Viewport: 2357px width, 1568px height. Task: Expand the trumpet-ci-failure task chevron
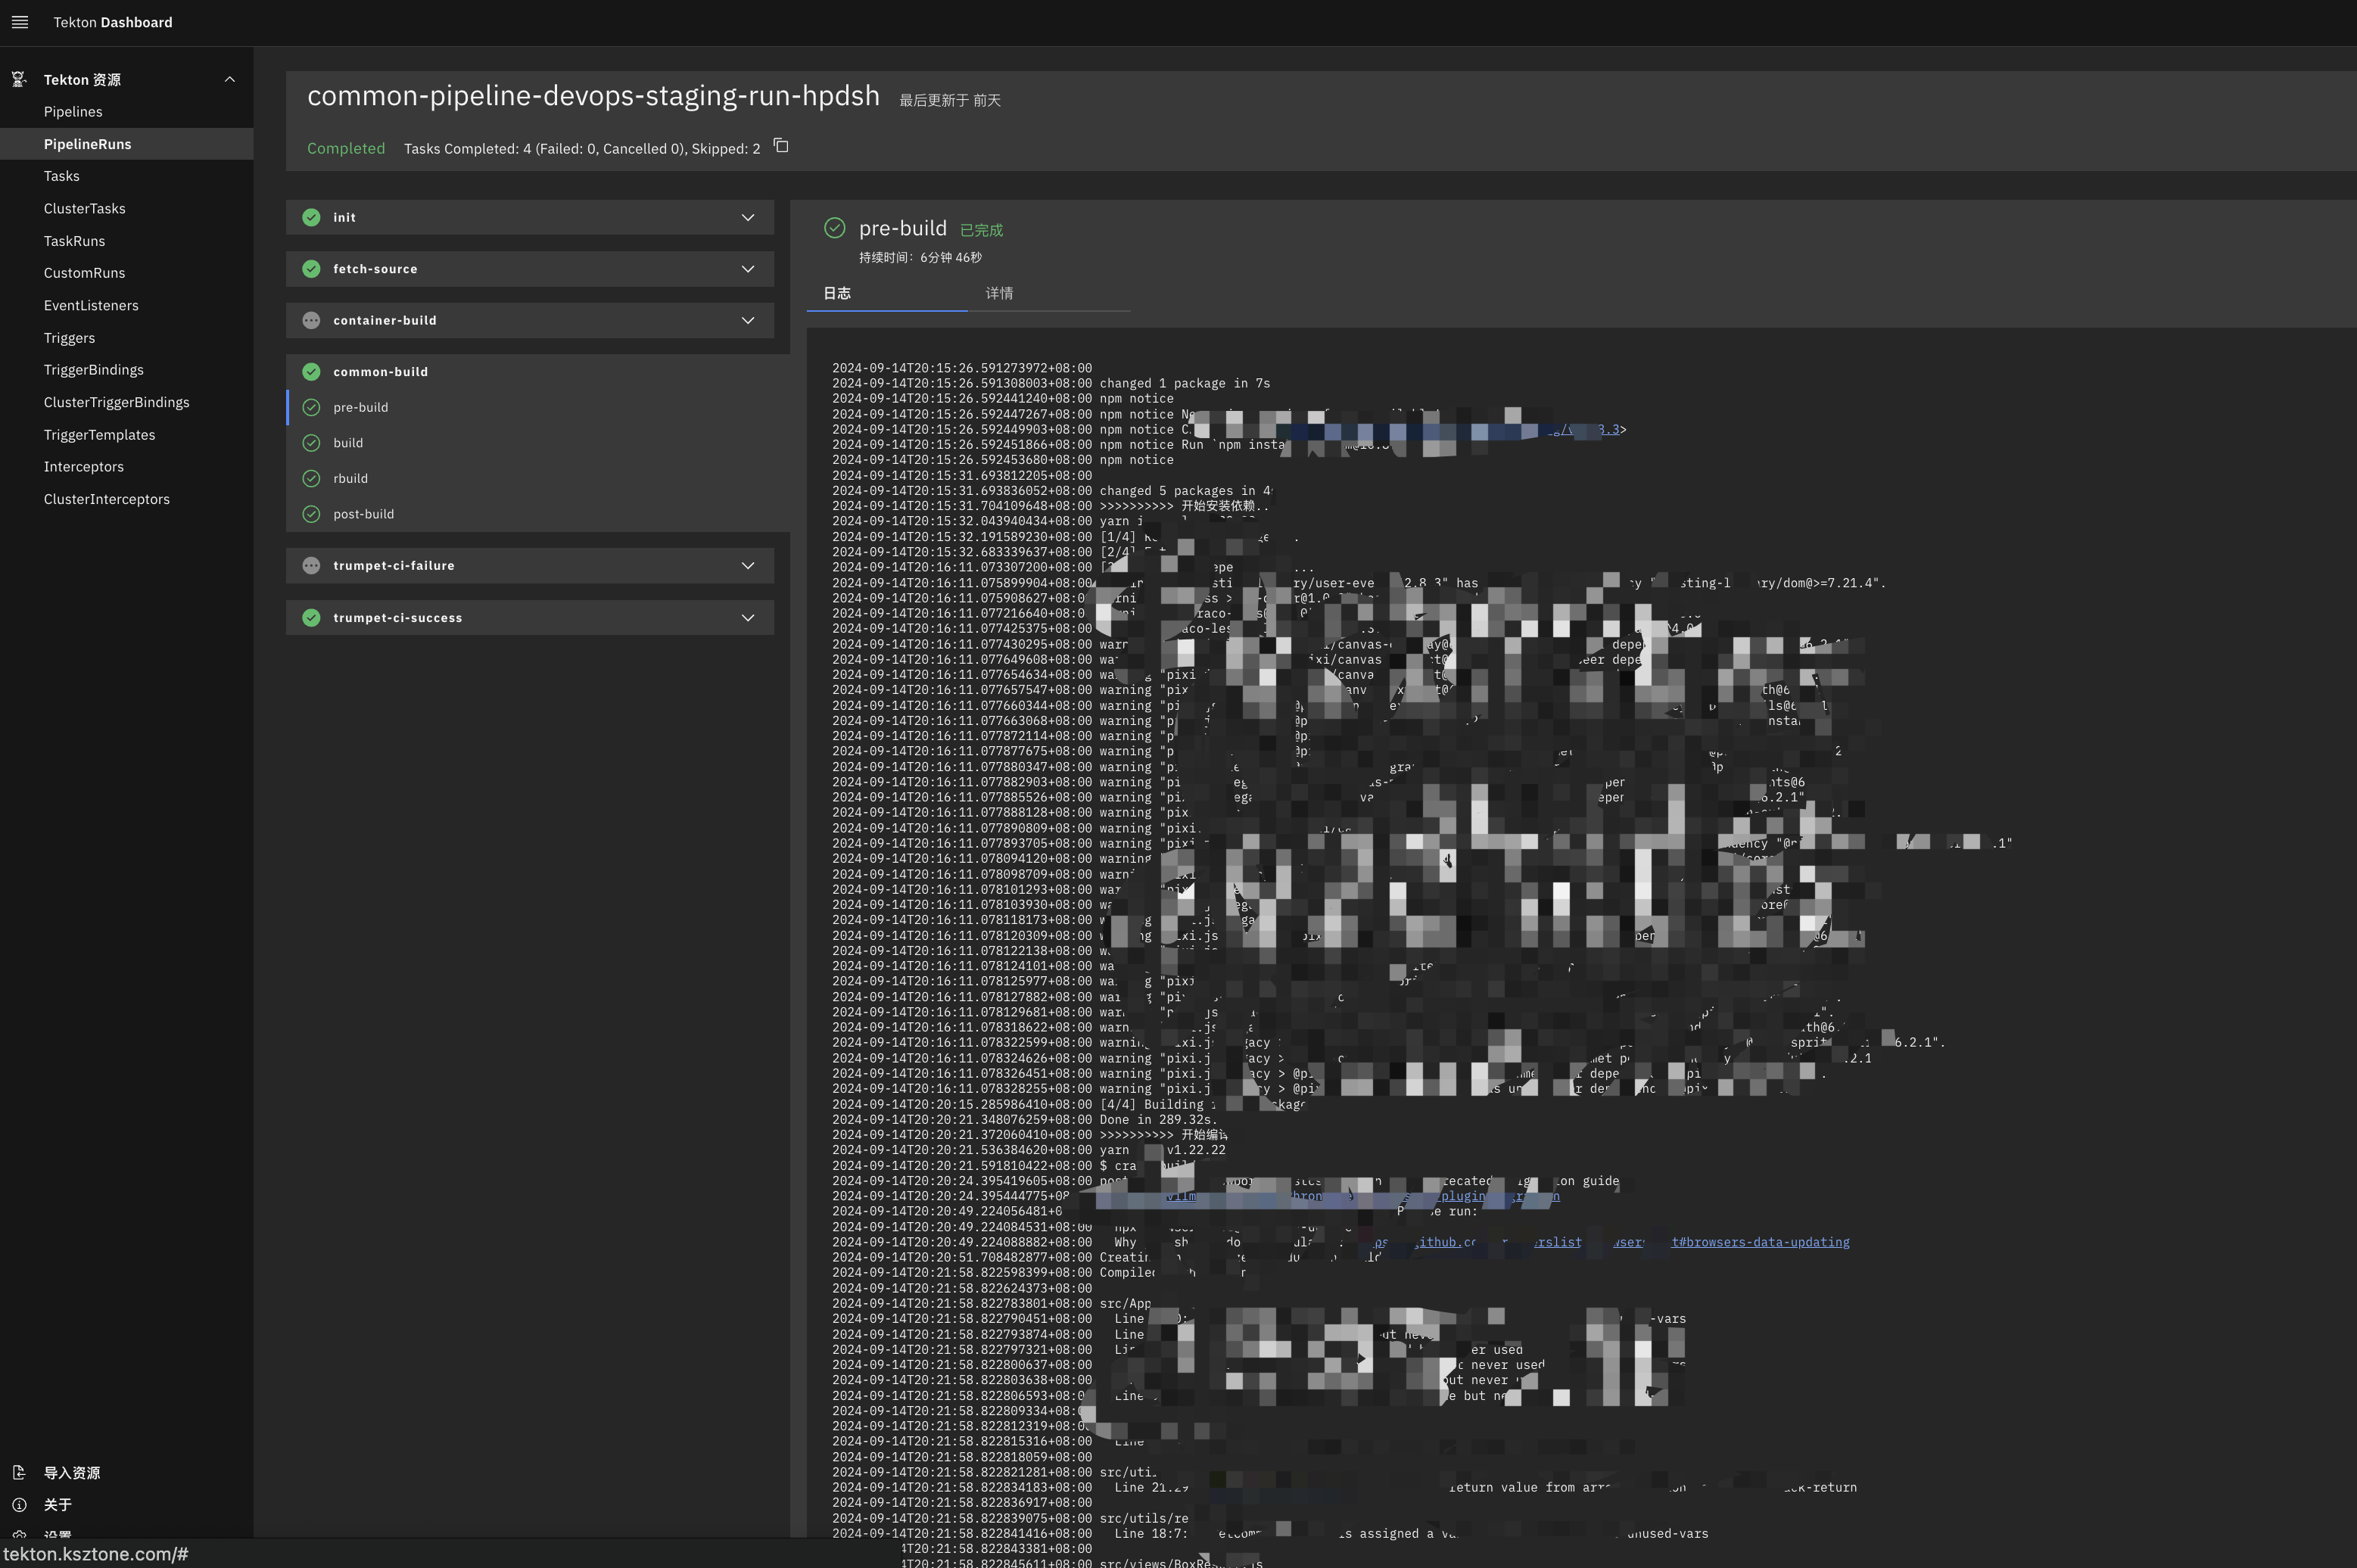click(748, 566)
